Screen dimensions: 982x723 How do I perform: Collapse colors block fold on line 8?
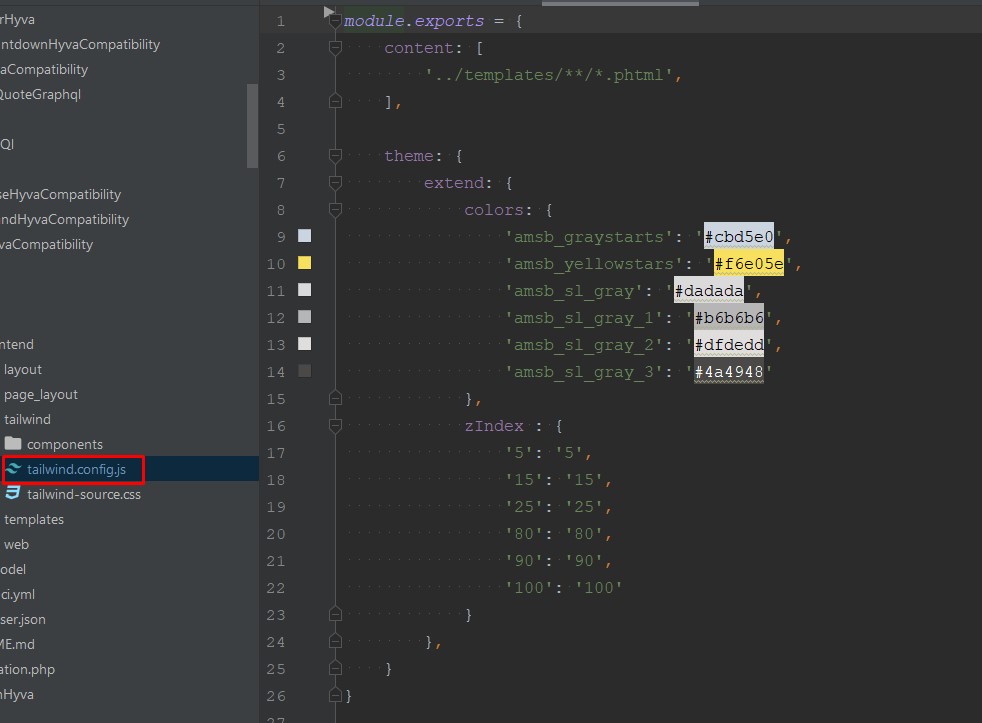point(335,209)
